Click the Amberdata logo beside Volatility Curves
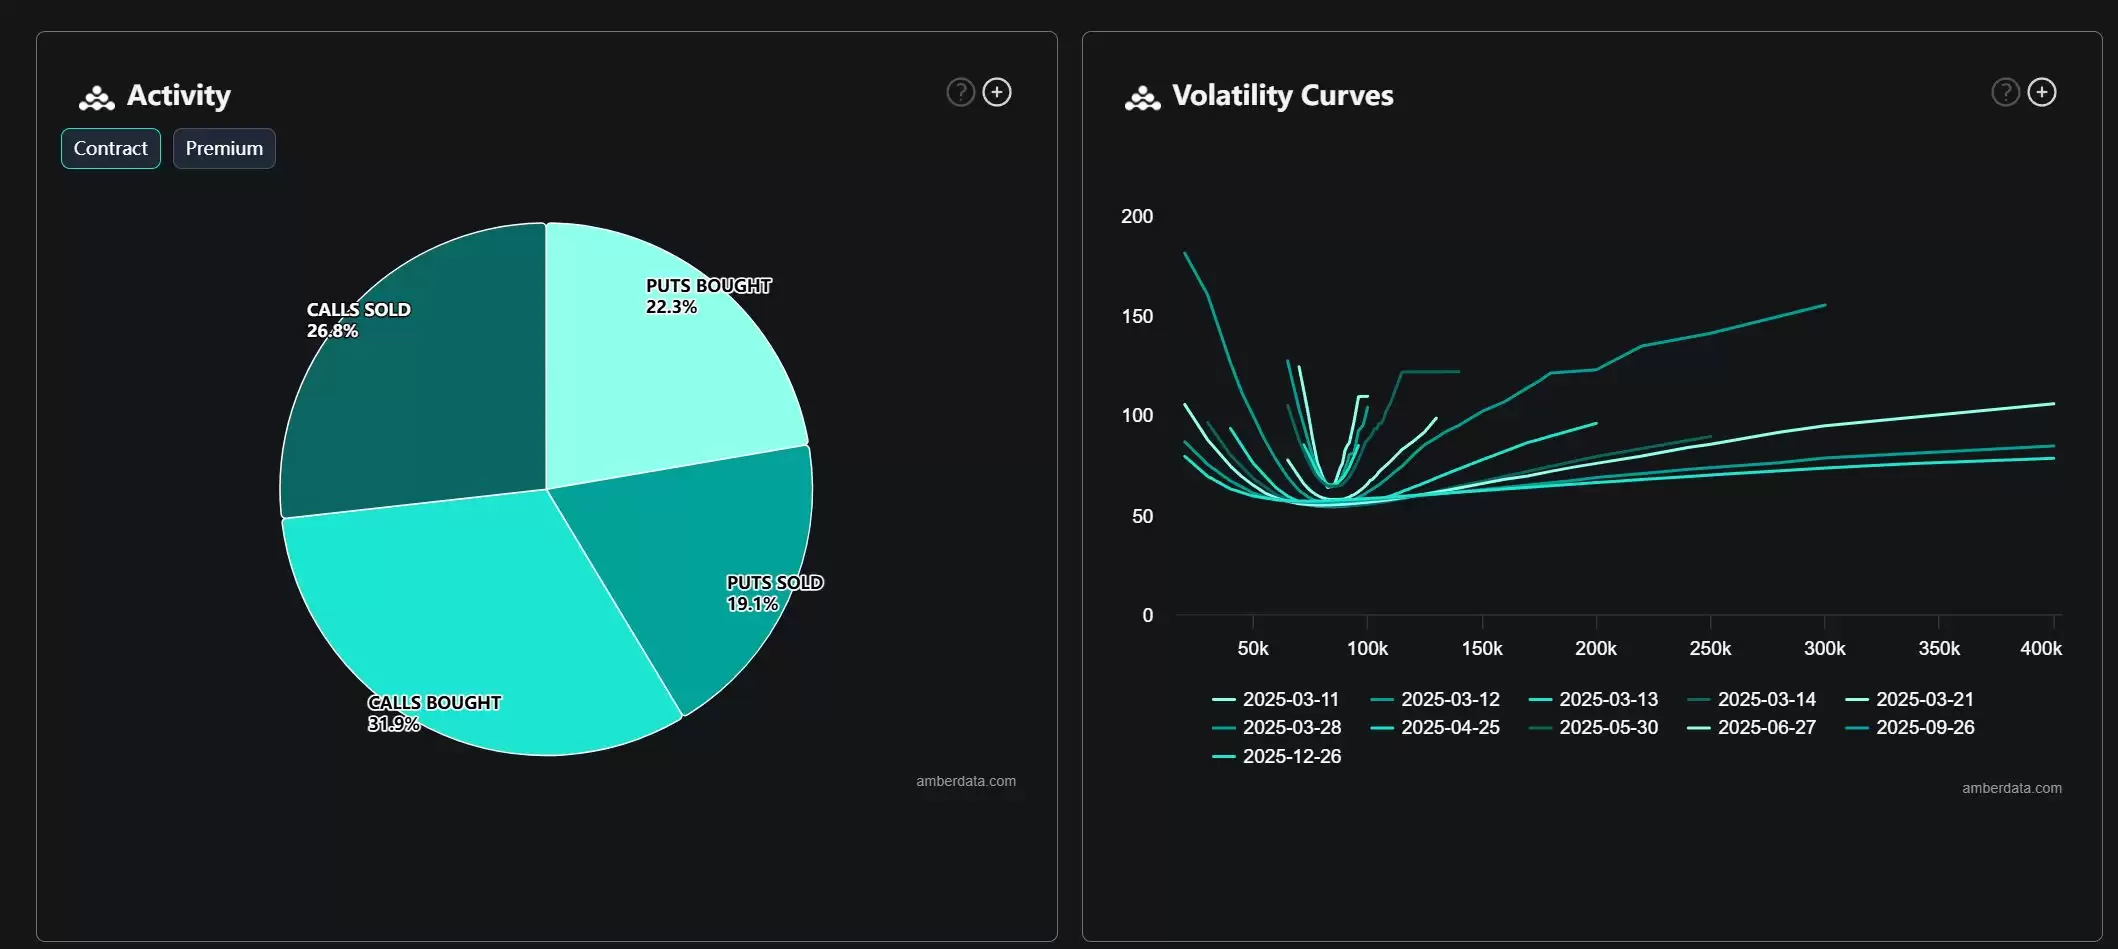This screenshot has width=2118, height=949. pyautogui.click(x=1142, y=97)
